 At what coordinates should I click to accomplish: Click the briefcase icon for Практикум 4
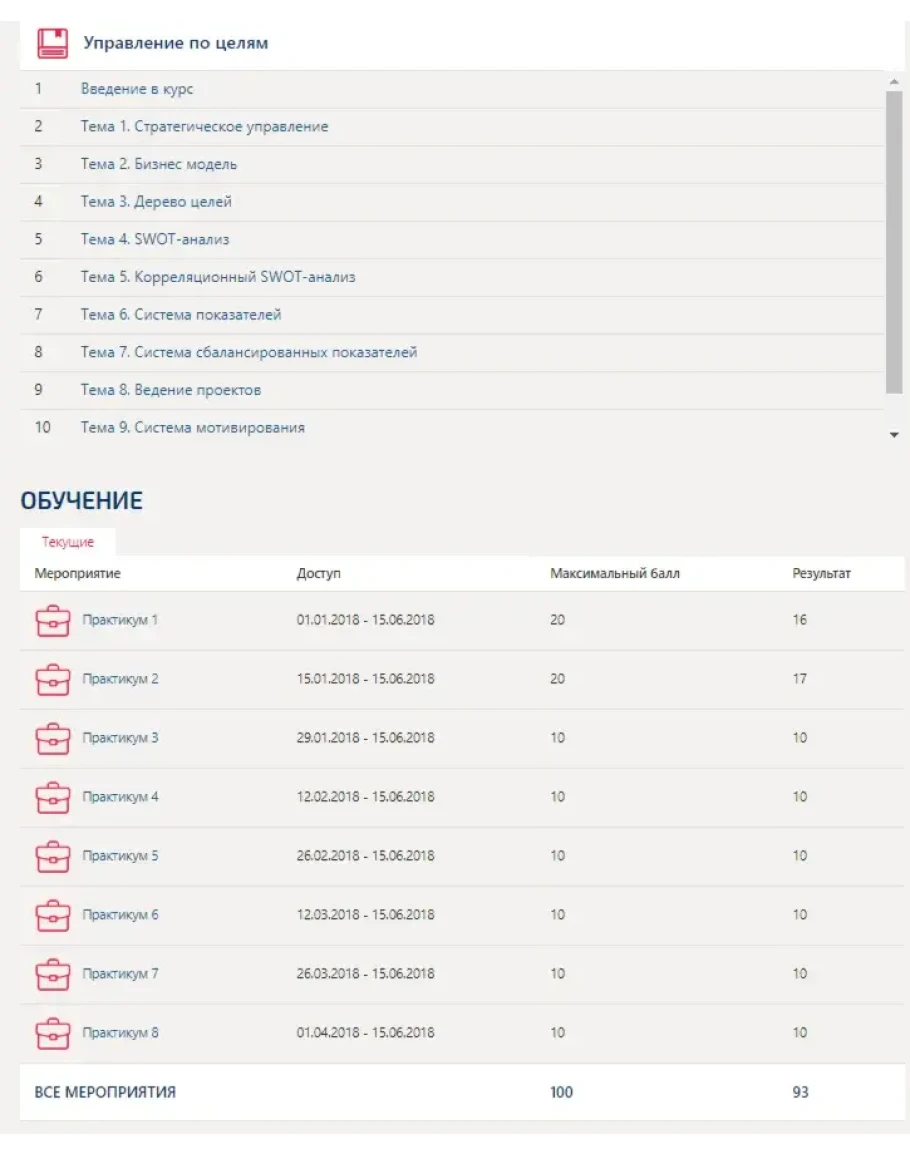pyautogui.click(x=52, y=798)
